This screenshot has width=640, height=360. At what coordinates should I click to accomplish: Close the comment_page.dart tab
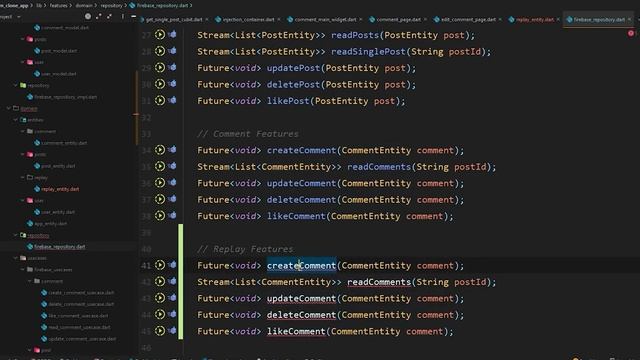[425, 19]
